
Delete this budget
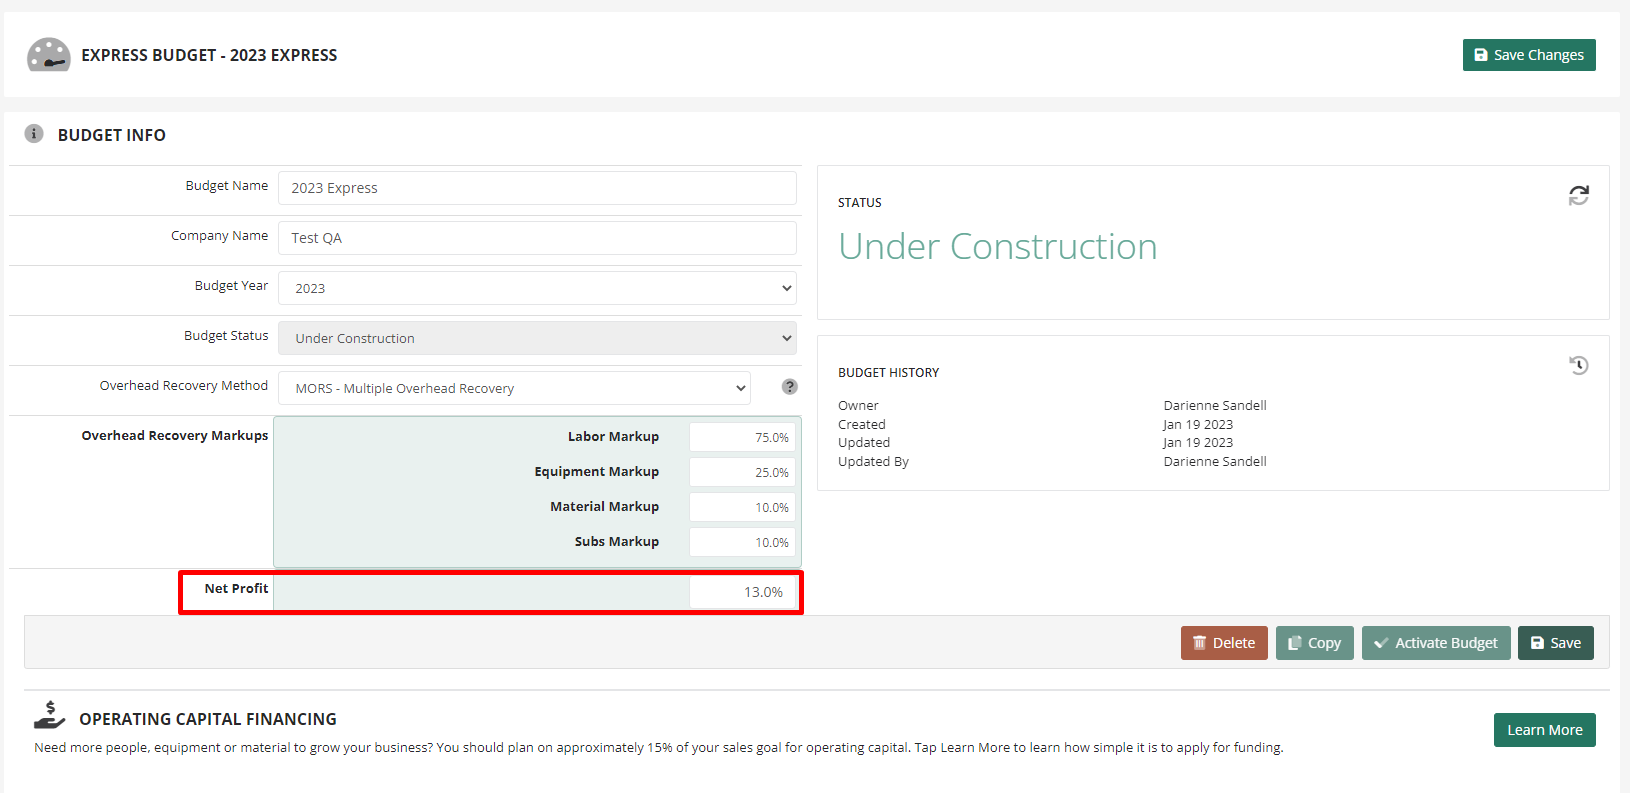[x=1224, y=643]
